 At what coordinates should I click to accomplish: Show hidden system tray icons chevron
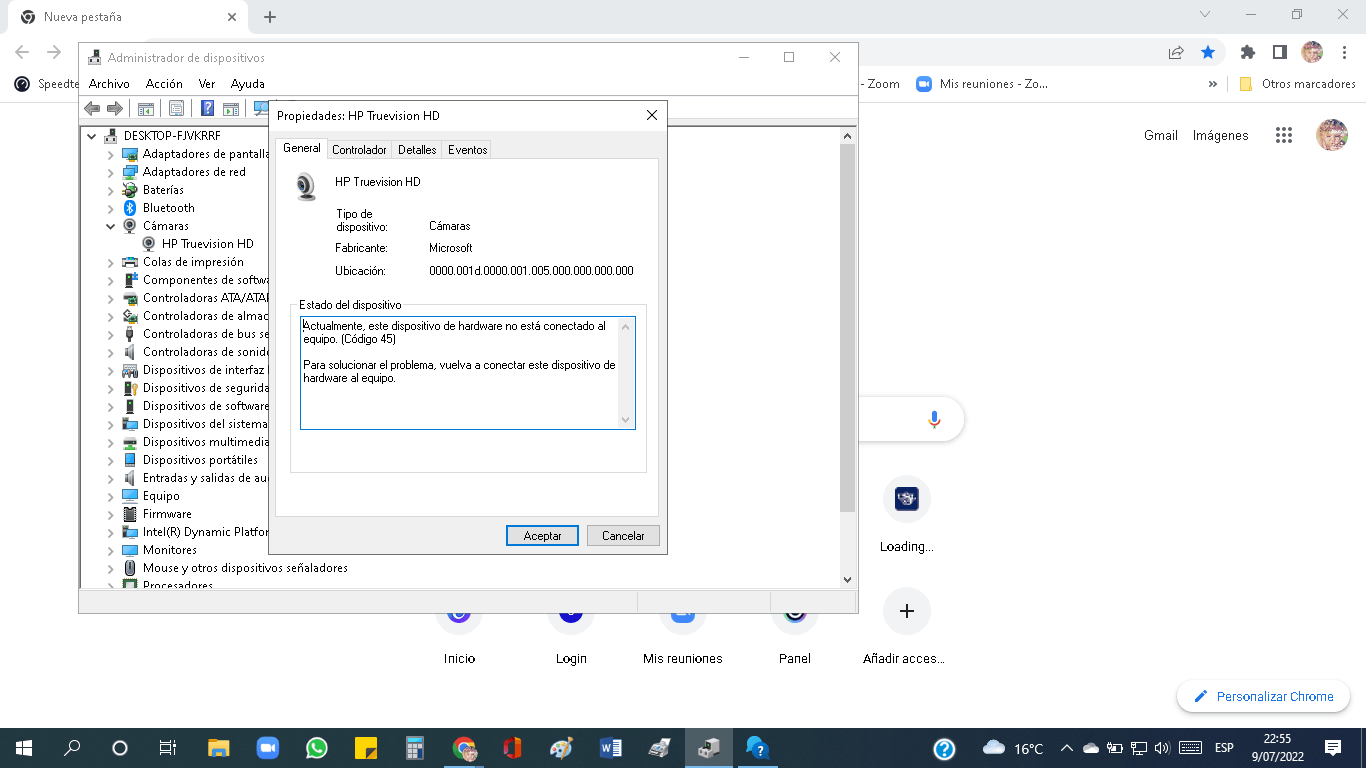click(x=1066, y=748)
